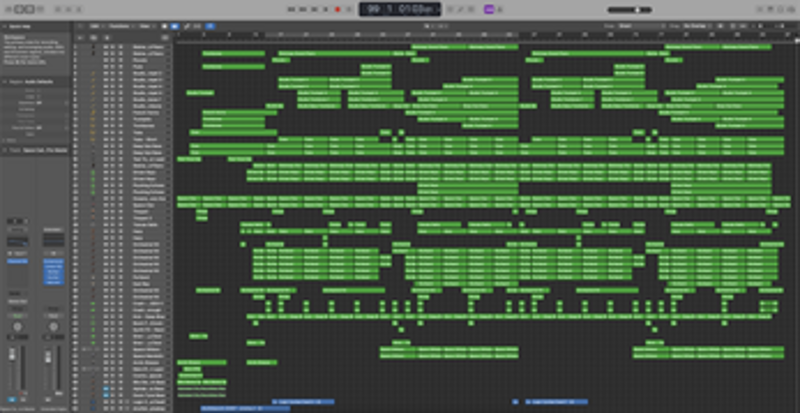Open the Functions menu in Tracks area
The image size is (800, 413).
click(x=121, y=26)
